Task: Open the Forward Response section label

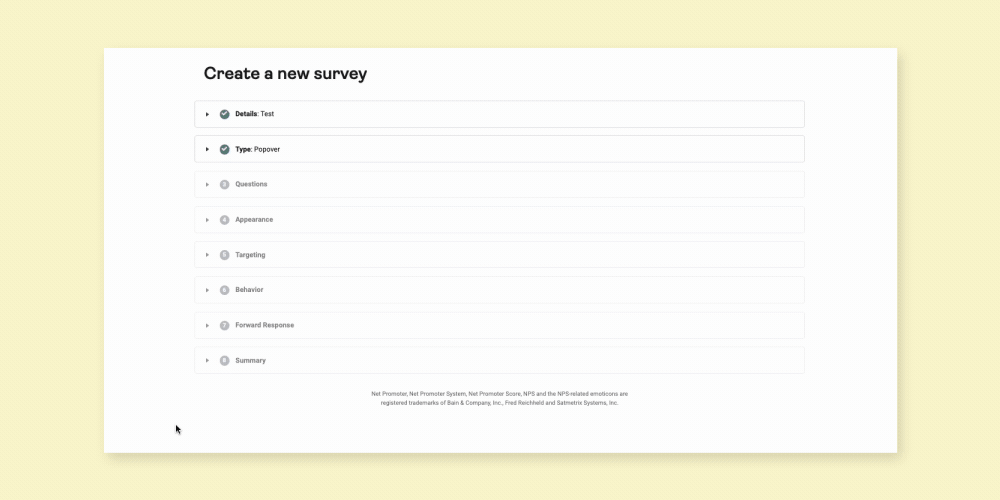Action: pyautogui.click(x=265, y=325)
